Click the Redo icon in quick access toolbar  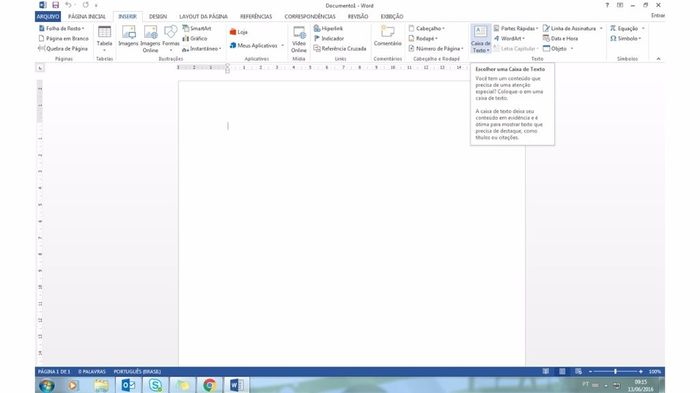click(x=85, y=5)
